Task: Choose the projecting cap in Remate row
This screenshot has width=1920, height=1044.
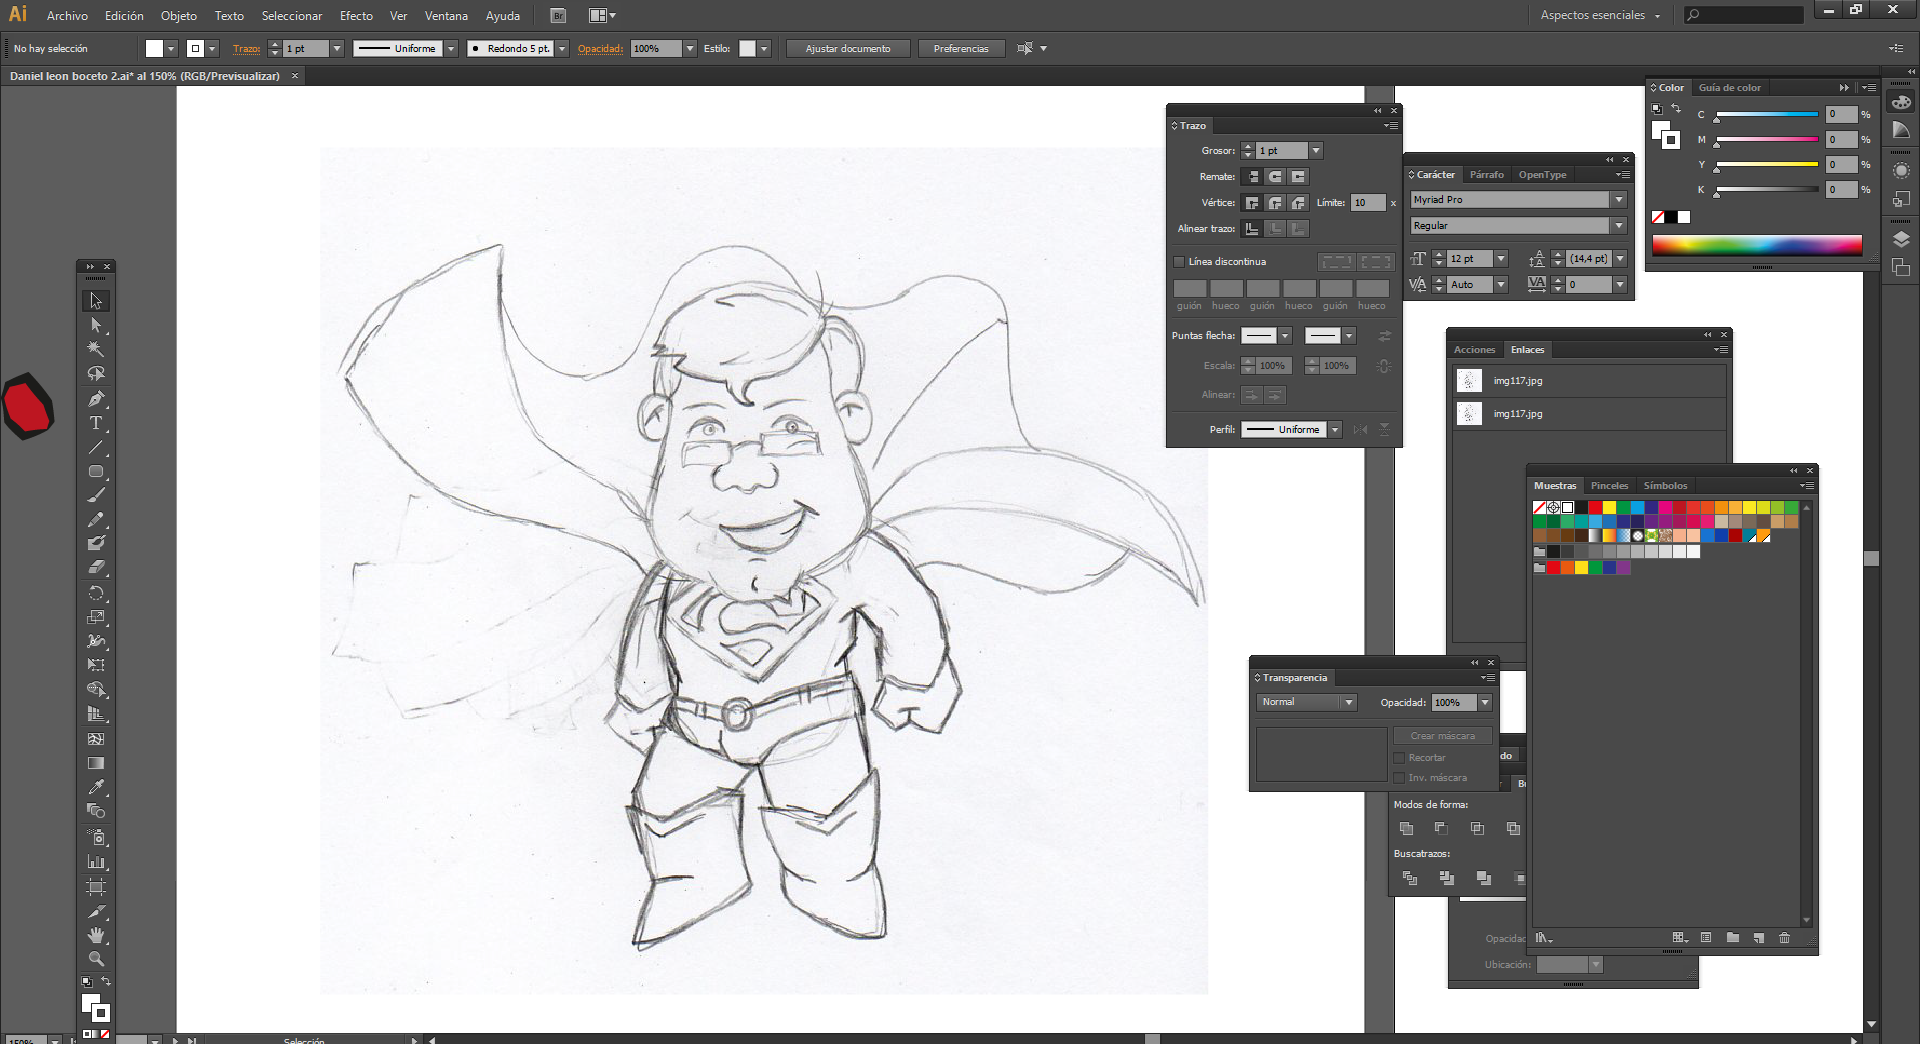Action: point(1298,177)
